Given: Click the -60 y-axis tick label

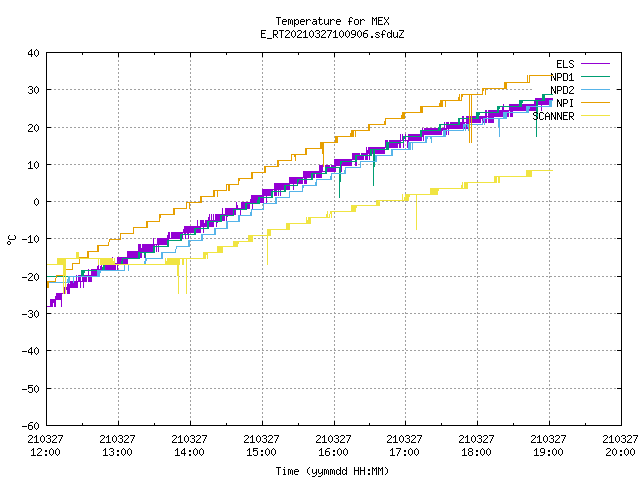Looking at the screenshot, I should pos(31,426).
